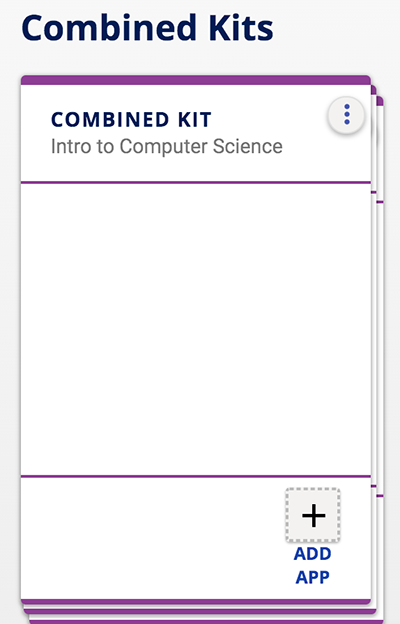Click the bottom purple edge of rearmost card
This screenshot has width=400, height=624.
pyautogui.click(x=205, y=621)
